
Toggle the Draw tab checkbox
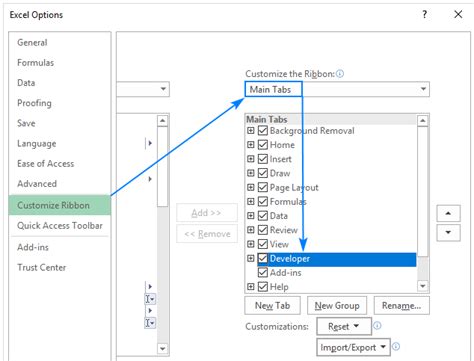tap(263, 173)
